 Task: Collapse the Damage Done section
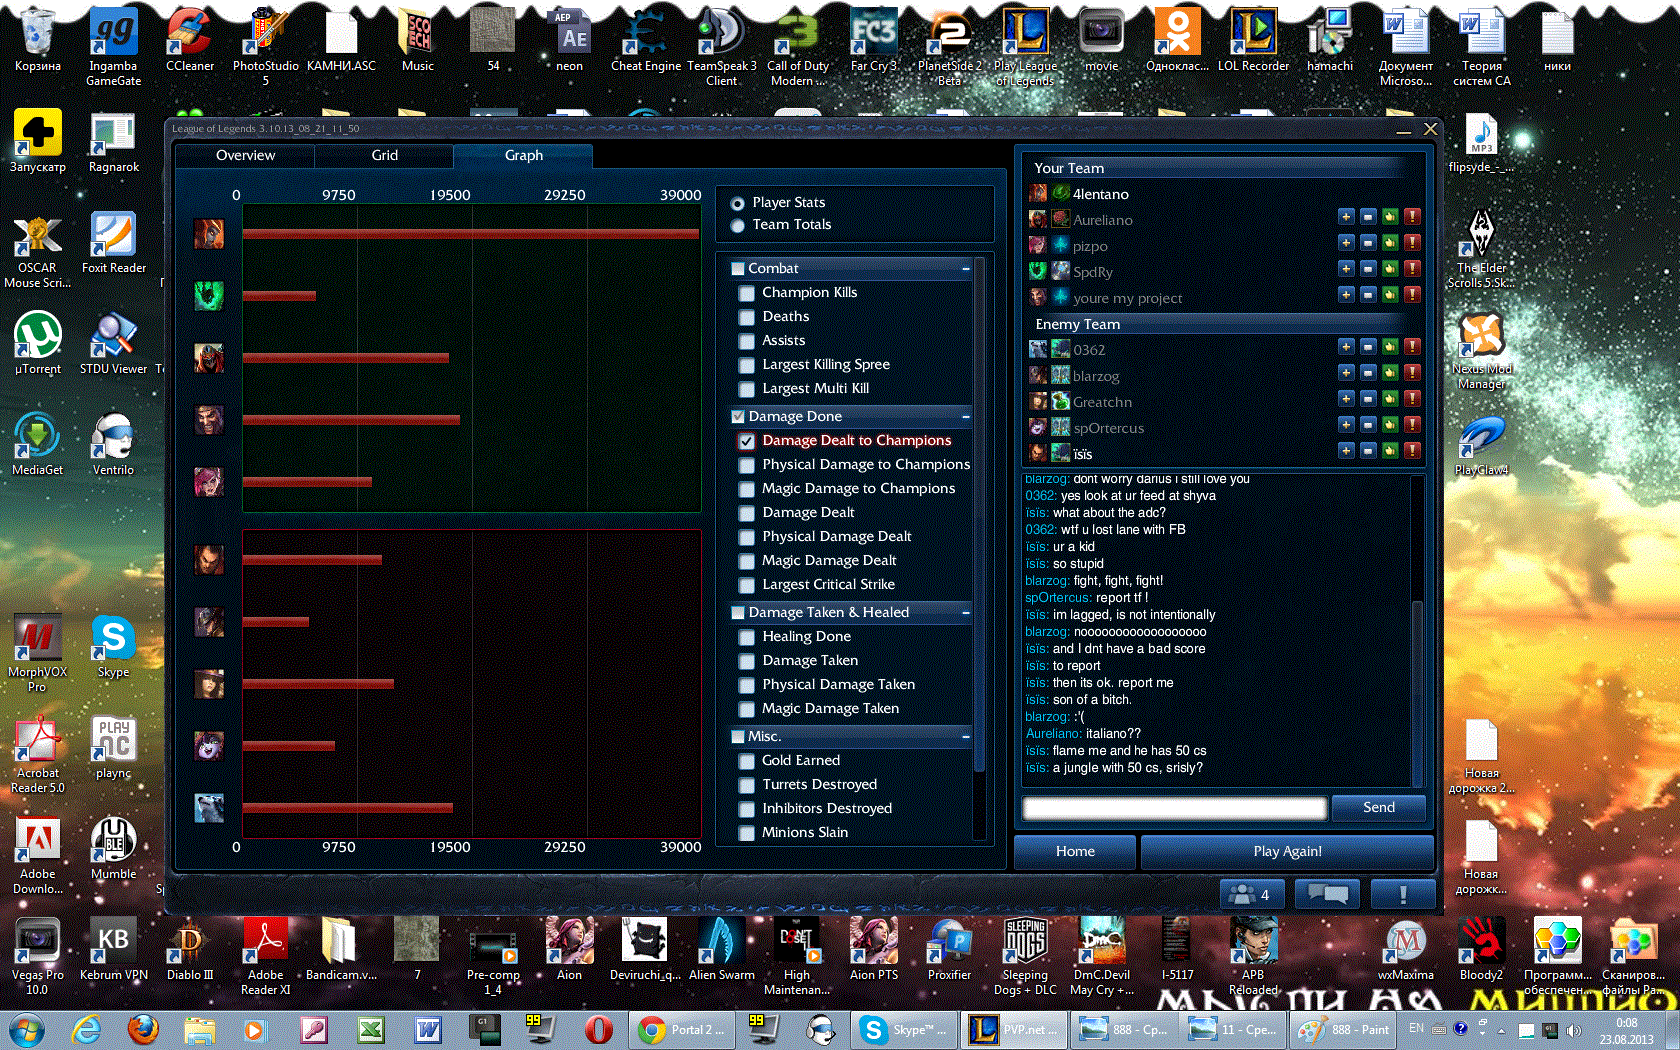coord(966,417)
